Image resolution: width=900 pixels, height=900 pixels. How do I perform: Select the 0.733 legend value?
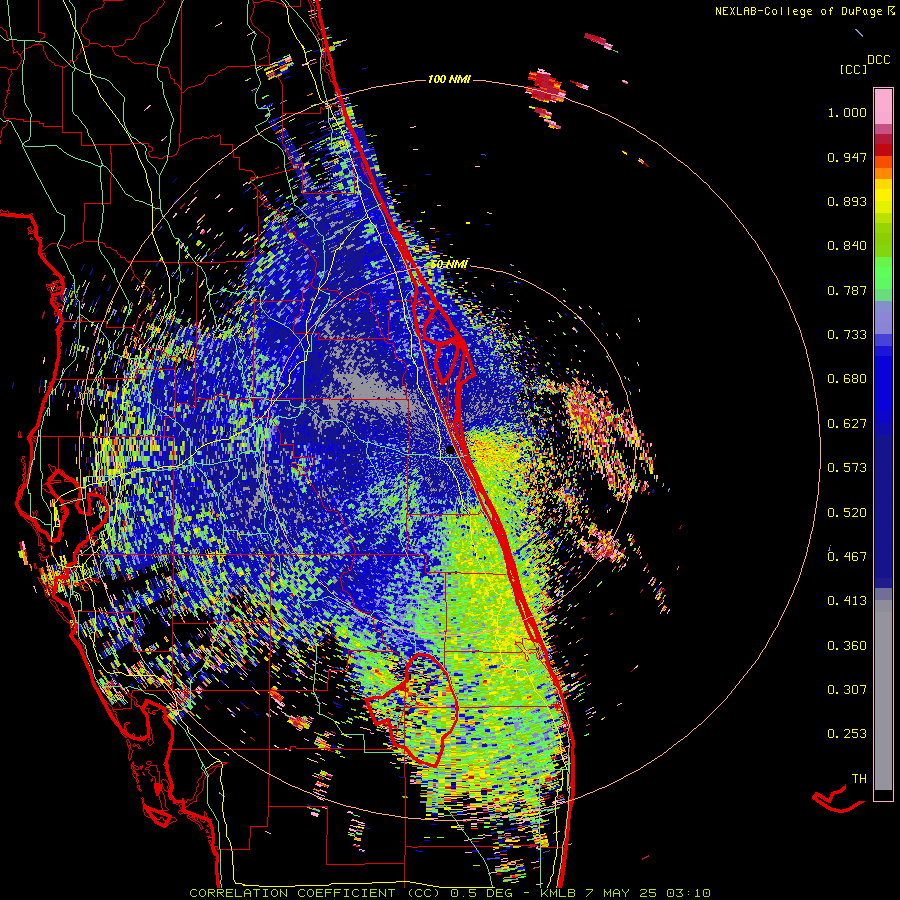(847, 335)
